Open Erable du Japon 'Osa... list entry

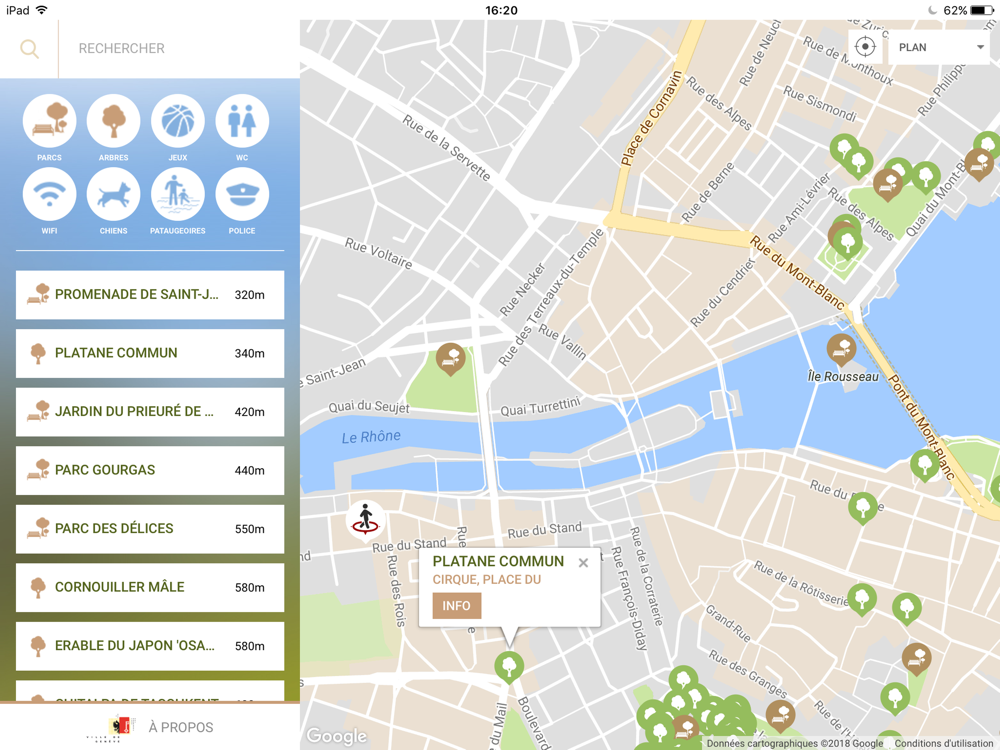tap(150, 646)
